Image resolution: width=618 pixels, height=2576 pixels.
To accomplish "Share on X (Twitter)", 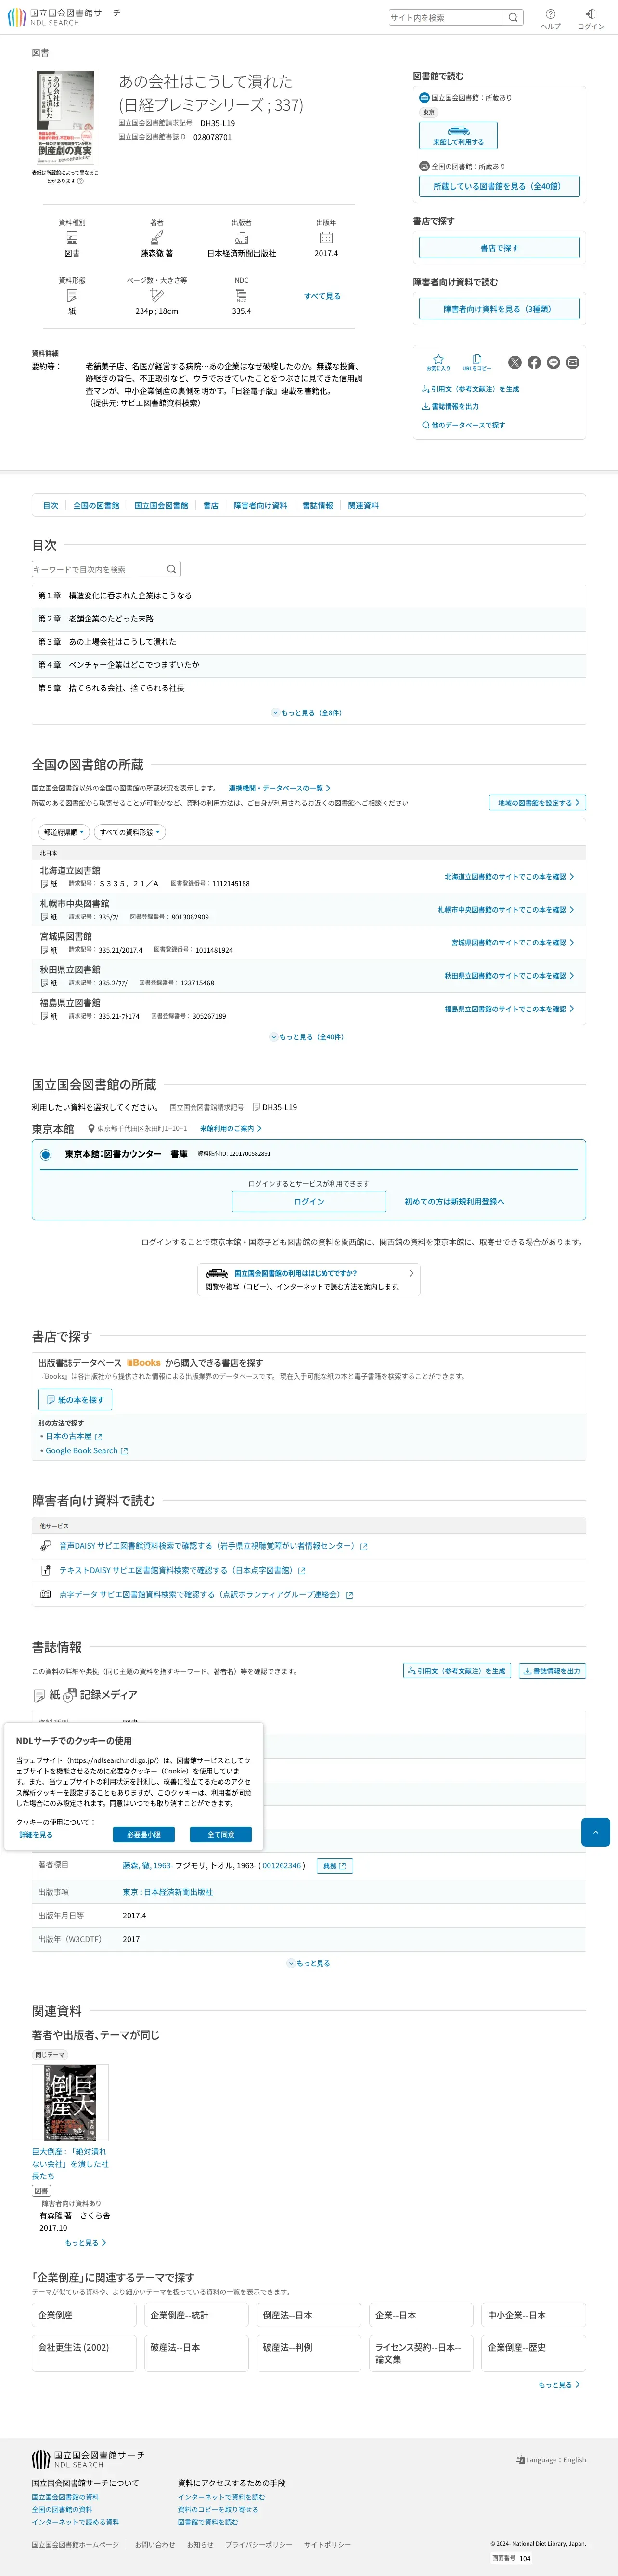I will (x=515, y=362).
